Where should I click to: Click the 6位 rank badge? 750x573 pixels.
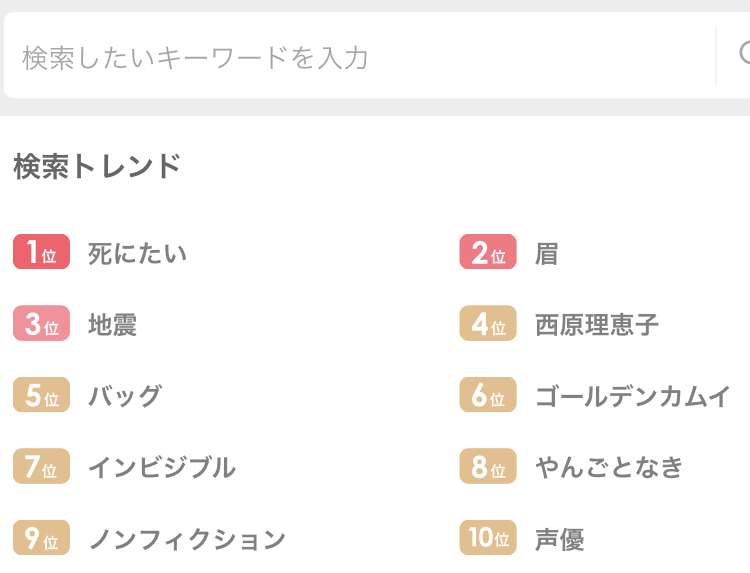488,395
